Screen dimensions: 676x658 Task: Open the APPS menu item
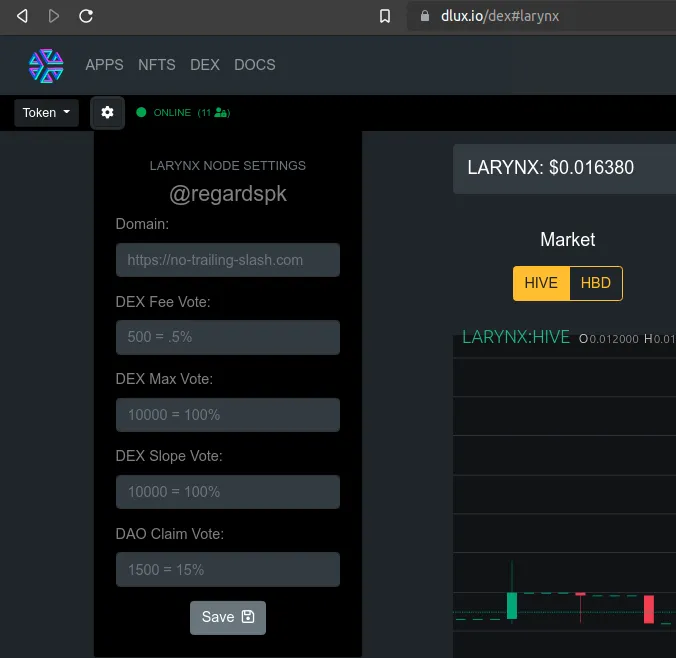point(104,65)
